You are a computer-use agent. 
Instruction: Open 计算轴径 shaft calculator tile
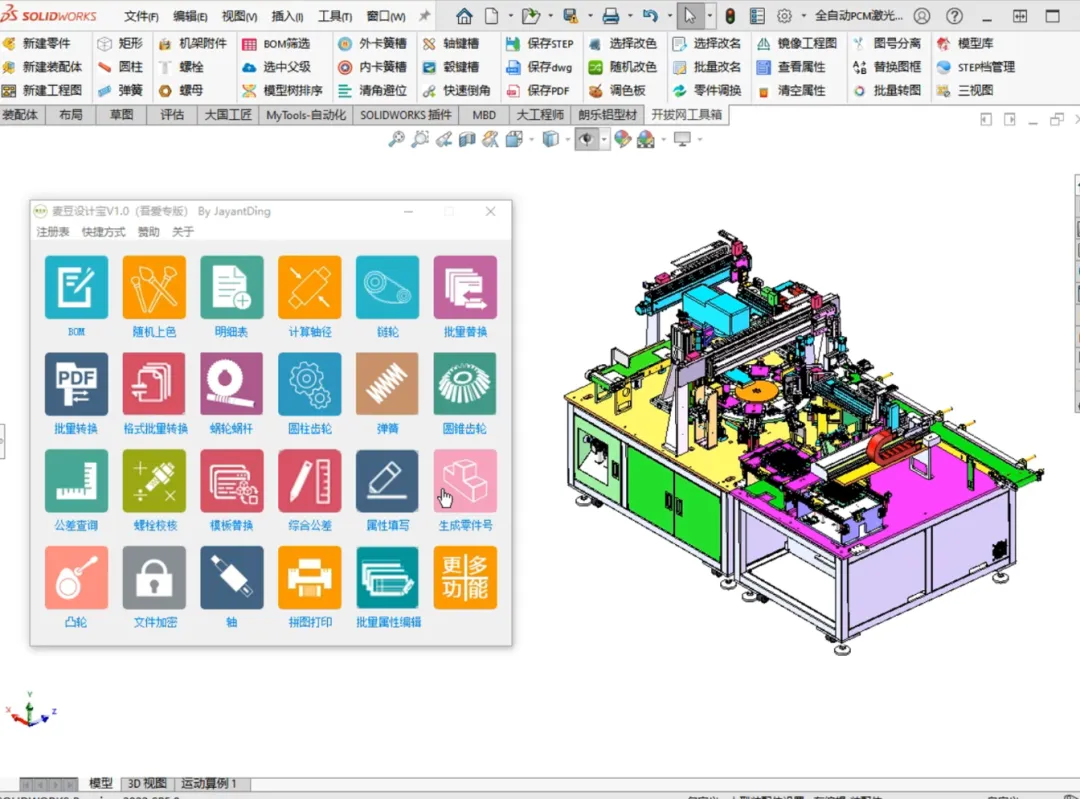(x=310, y=287)
